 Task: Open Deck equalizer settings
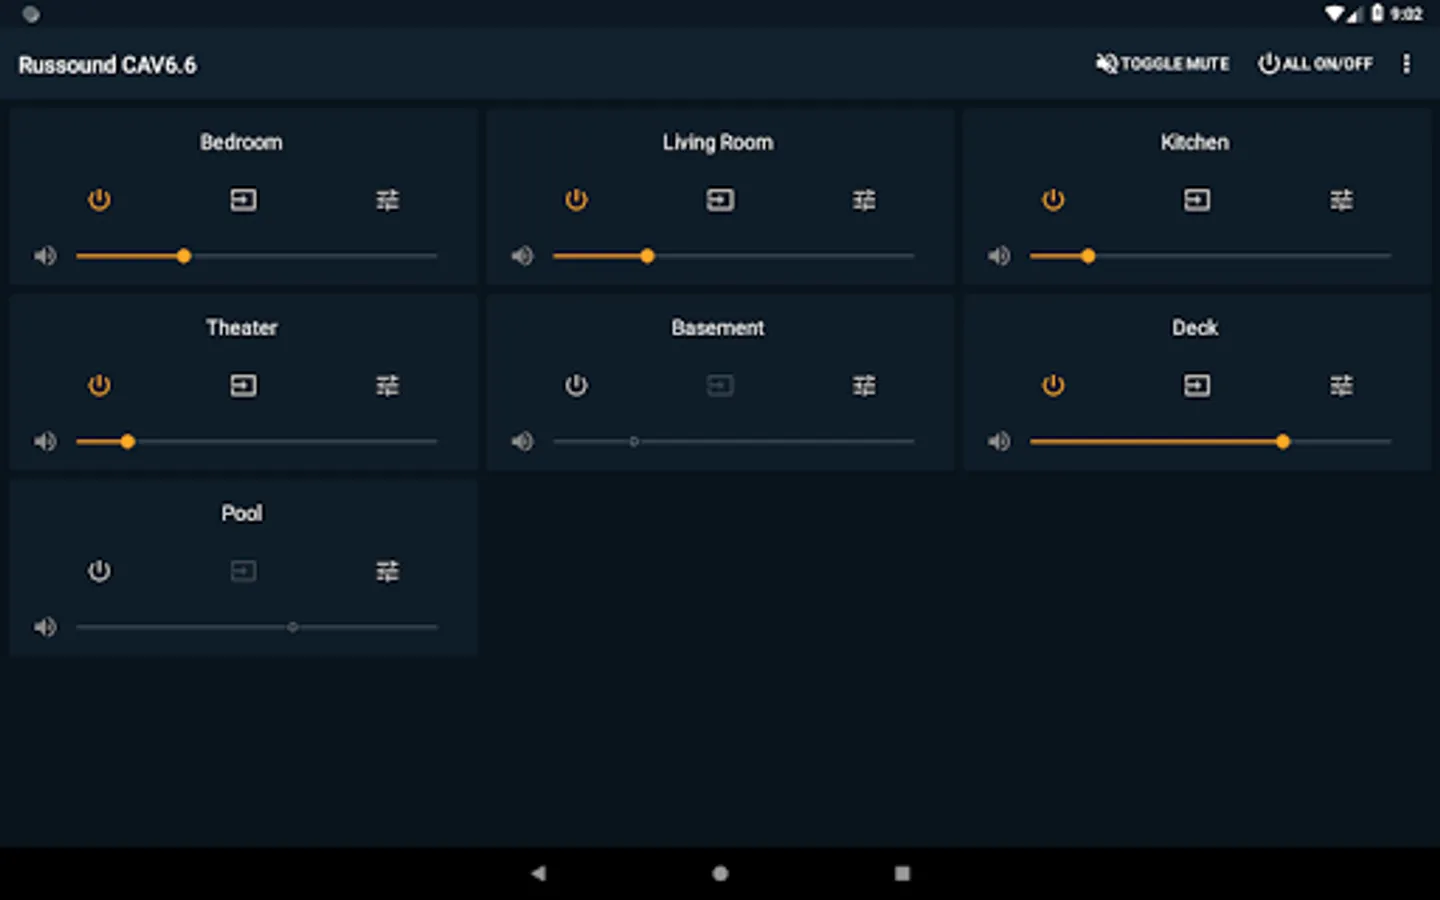tap(1341, 385)
